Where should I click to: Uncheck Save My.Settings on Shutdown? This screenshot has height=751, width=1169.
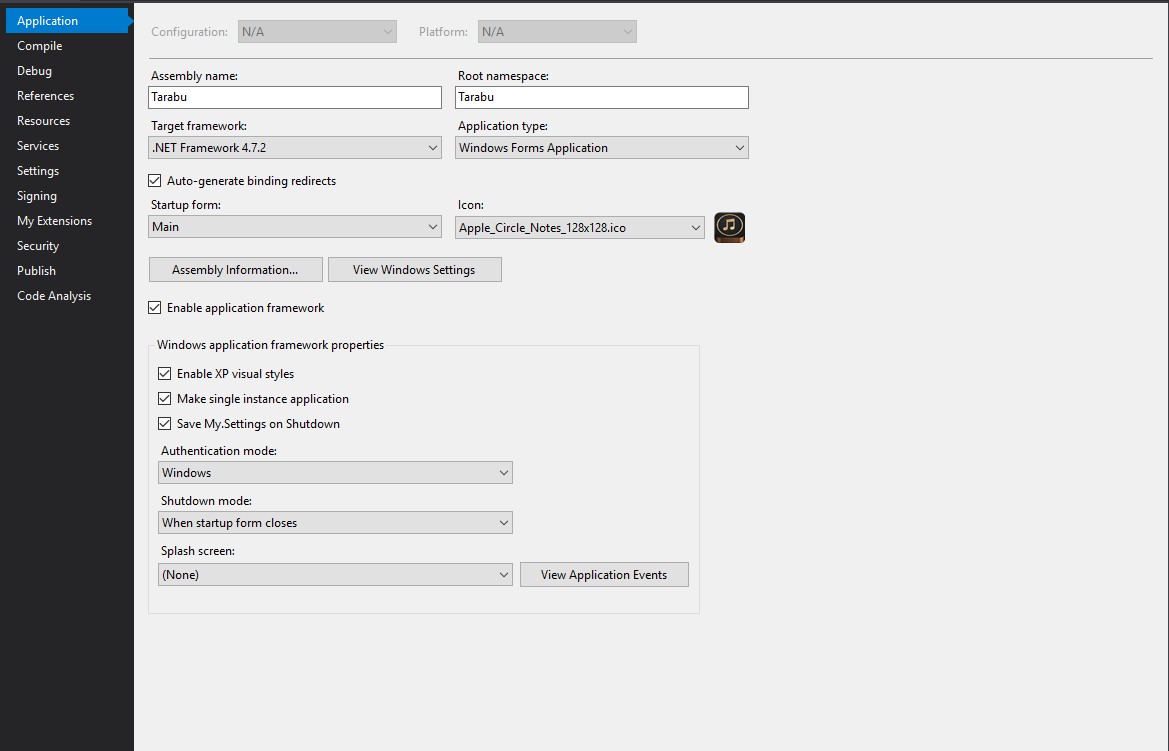pos(165,424)
